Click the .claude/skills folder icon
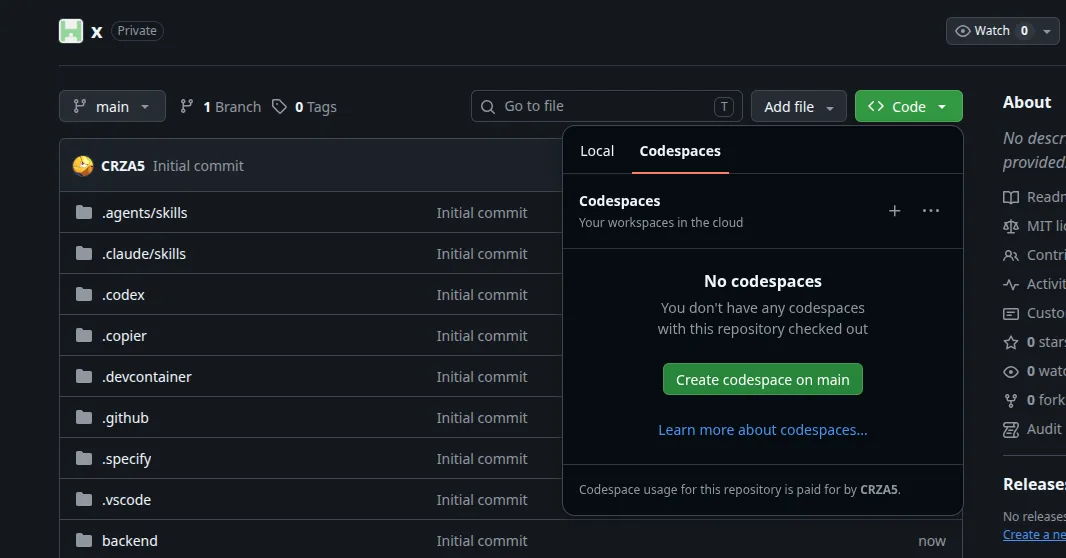The width and height of the screenshot is (1066, 558). click(x=84, y=254)
